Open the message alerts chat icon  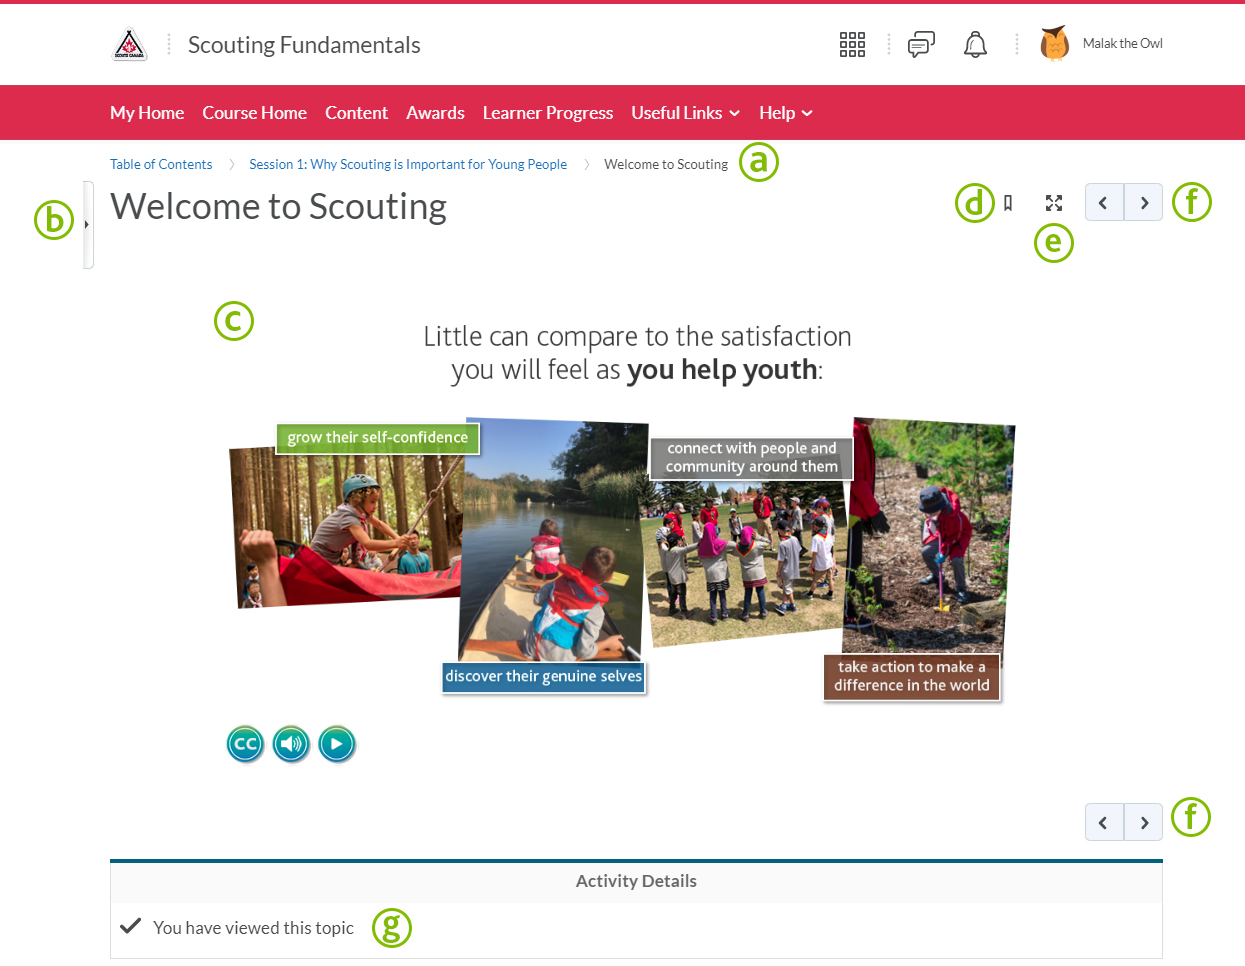[x=921, y=44]
